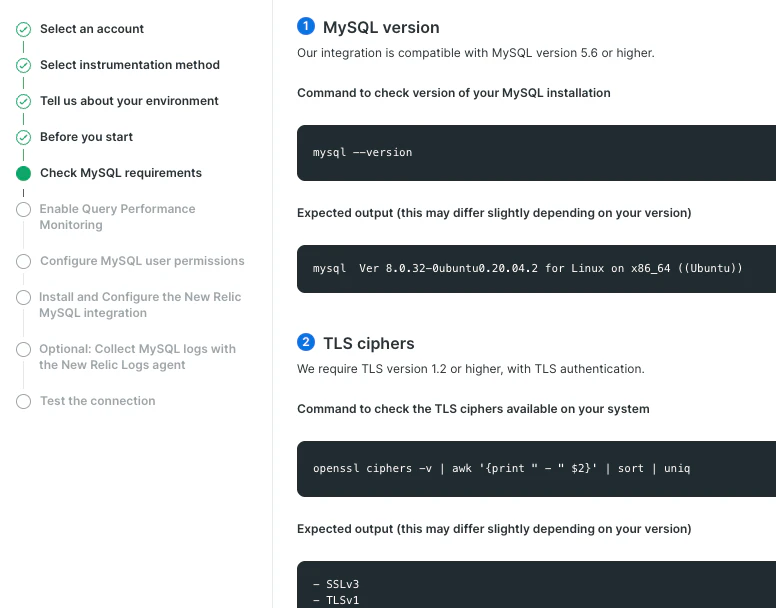The height and width of the screenshot is (608, 776).
Task: Open the Select an account step
Action: (x=92, y=29)
